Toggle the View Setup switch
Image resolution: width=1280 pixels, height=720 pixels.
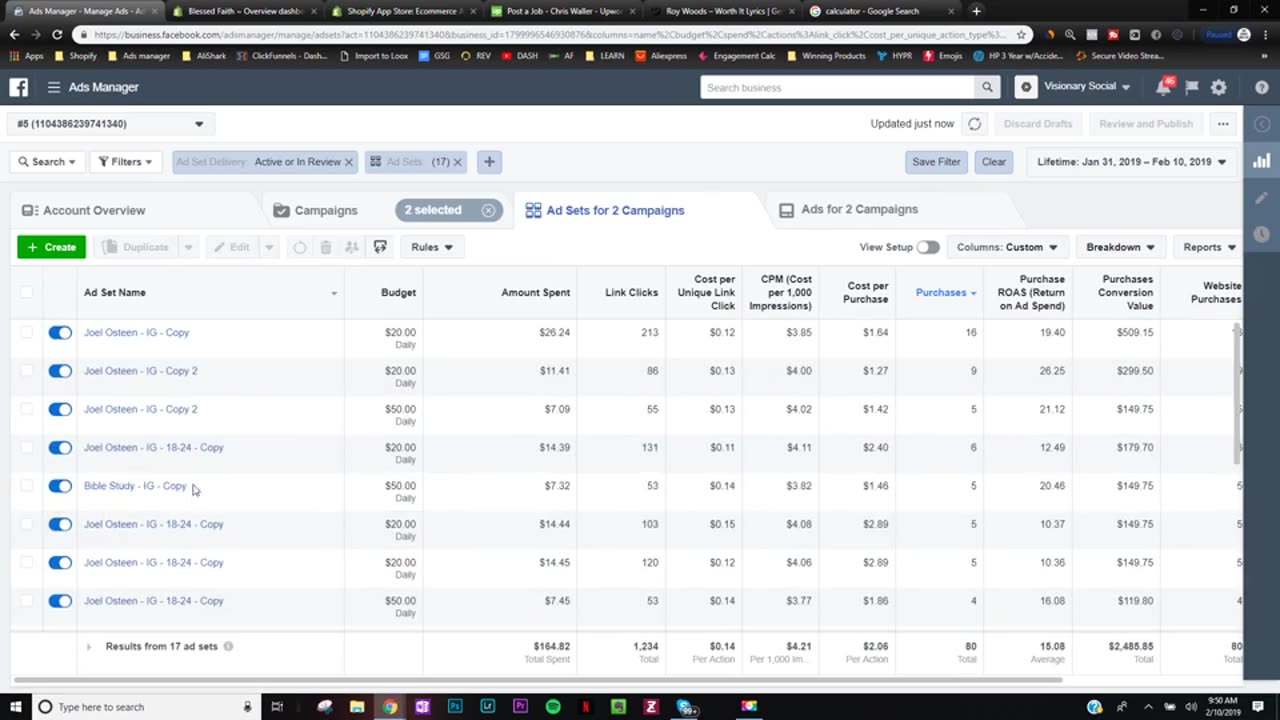(928, 247)
